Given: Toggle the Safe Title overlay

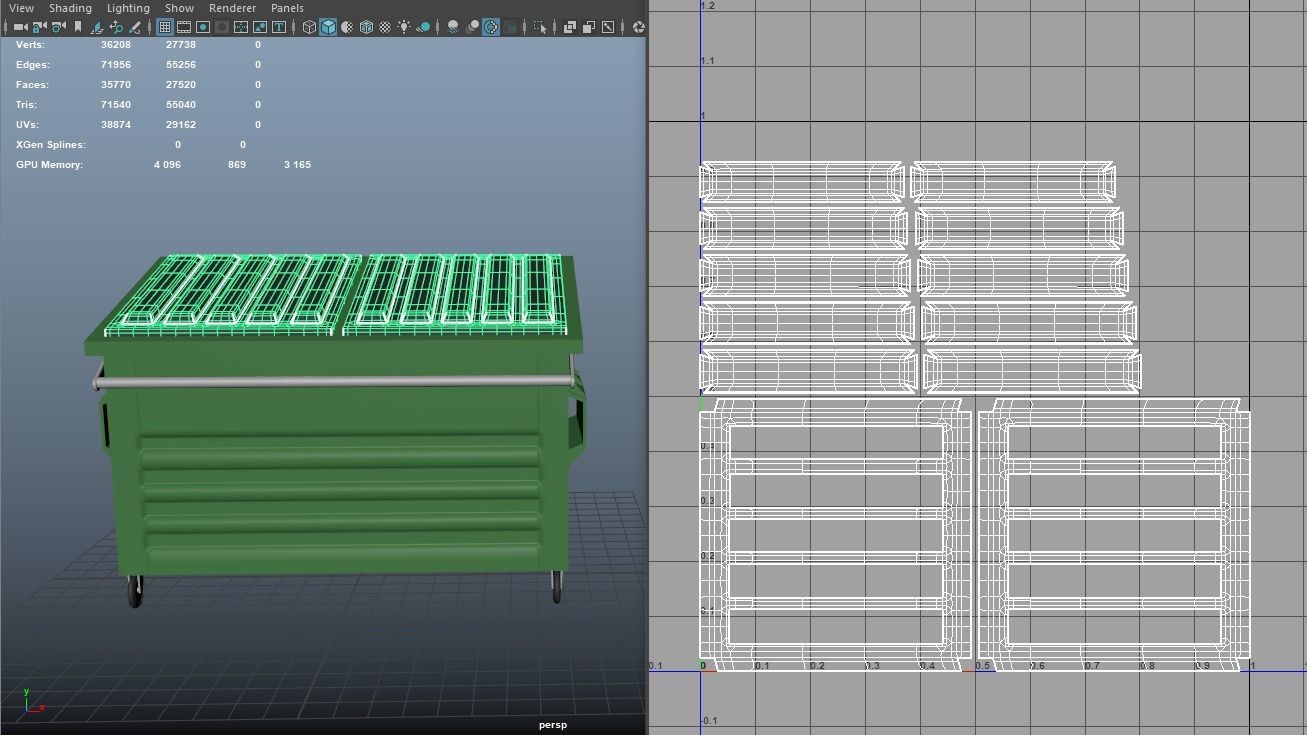Looking at the screenshot, I should click(x=279, y=27).
